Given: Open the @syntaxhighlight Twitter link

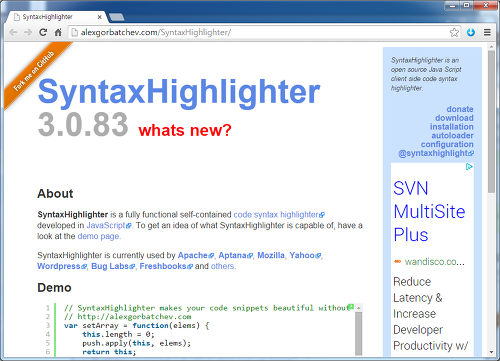Looking at the screenshot, I should [x=436, y=153].
